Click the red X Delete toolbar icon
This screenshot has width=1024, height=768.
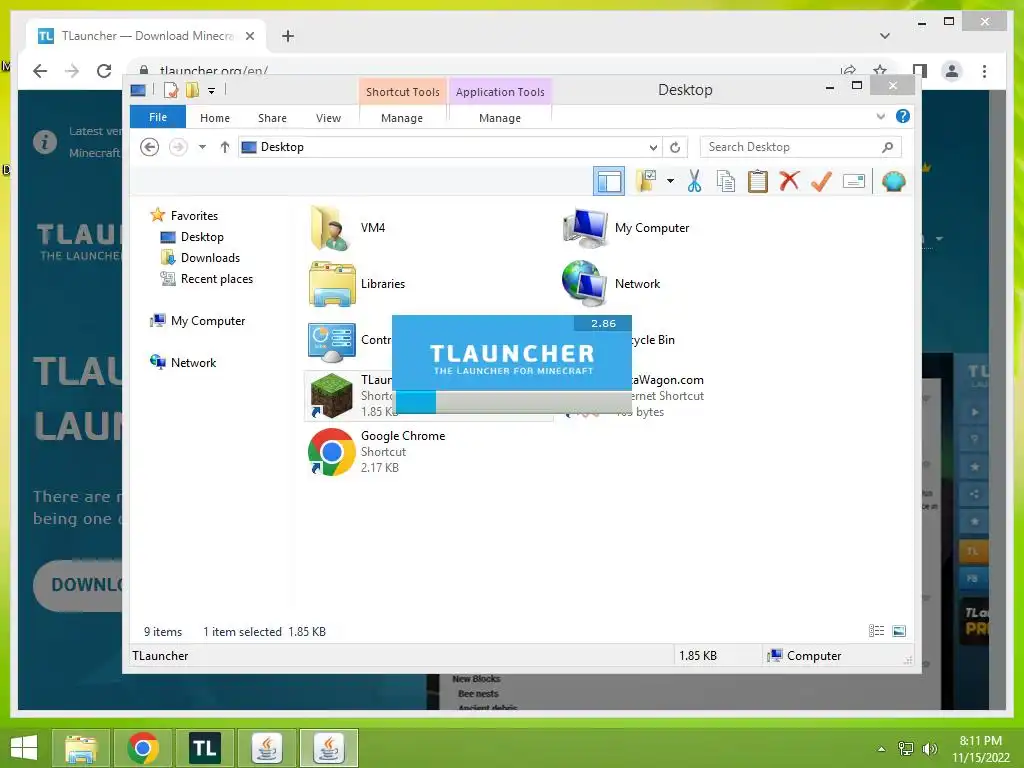790,181
